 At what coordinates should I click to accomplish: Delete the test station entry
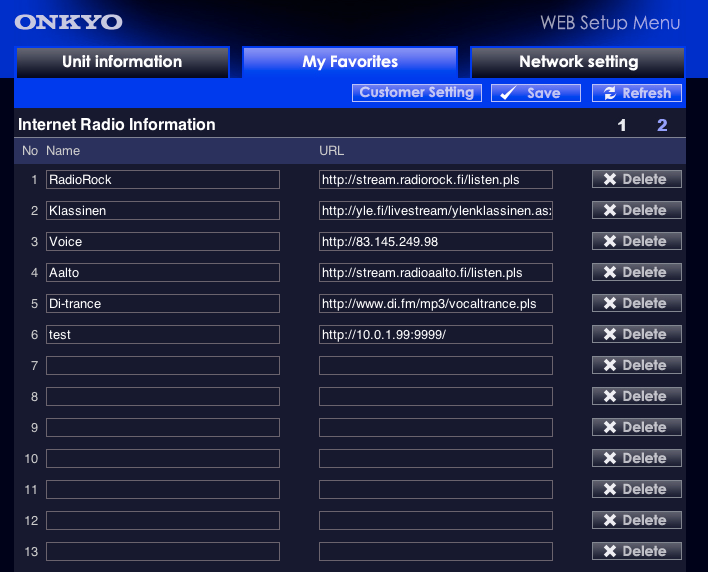[637, 335]
